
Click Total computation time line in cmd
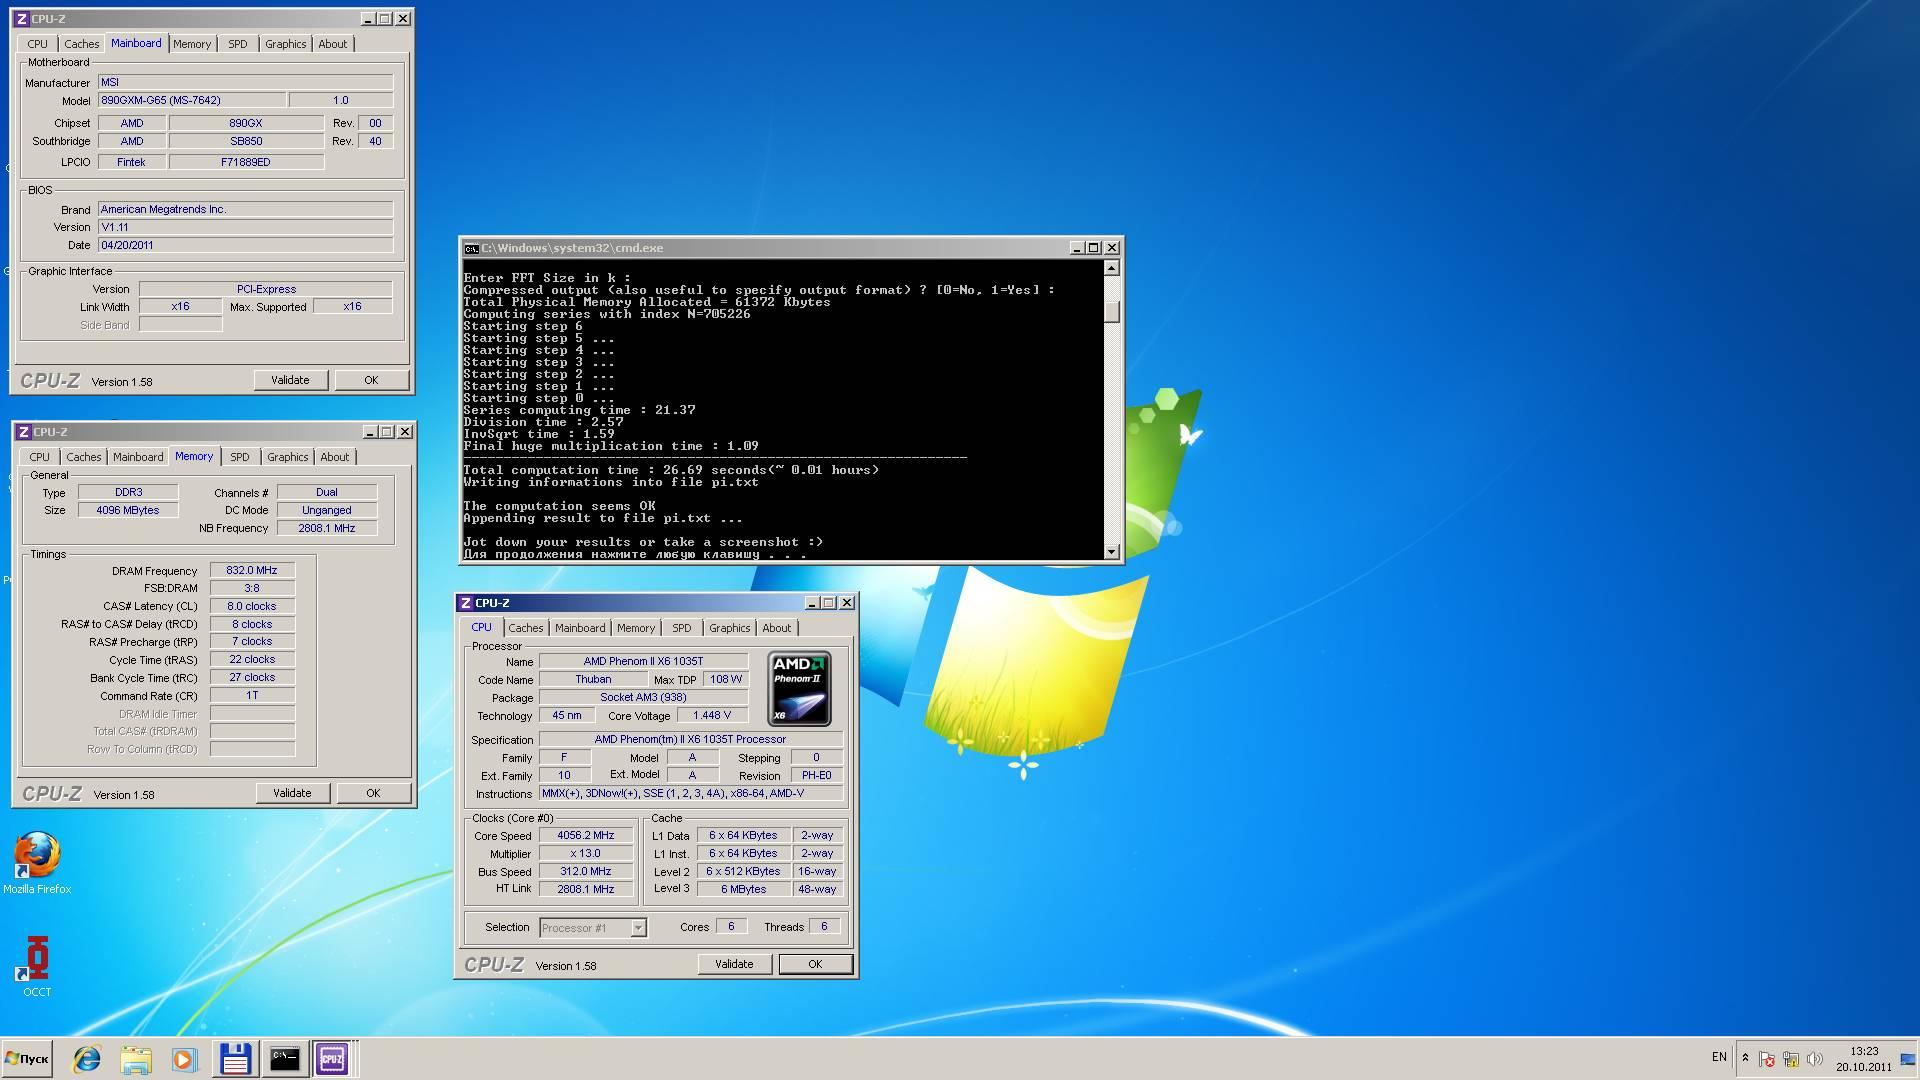coord(671,470)
